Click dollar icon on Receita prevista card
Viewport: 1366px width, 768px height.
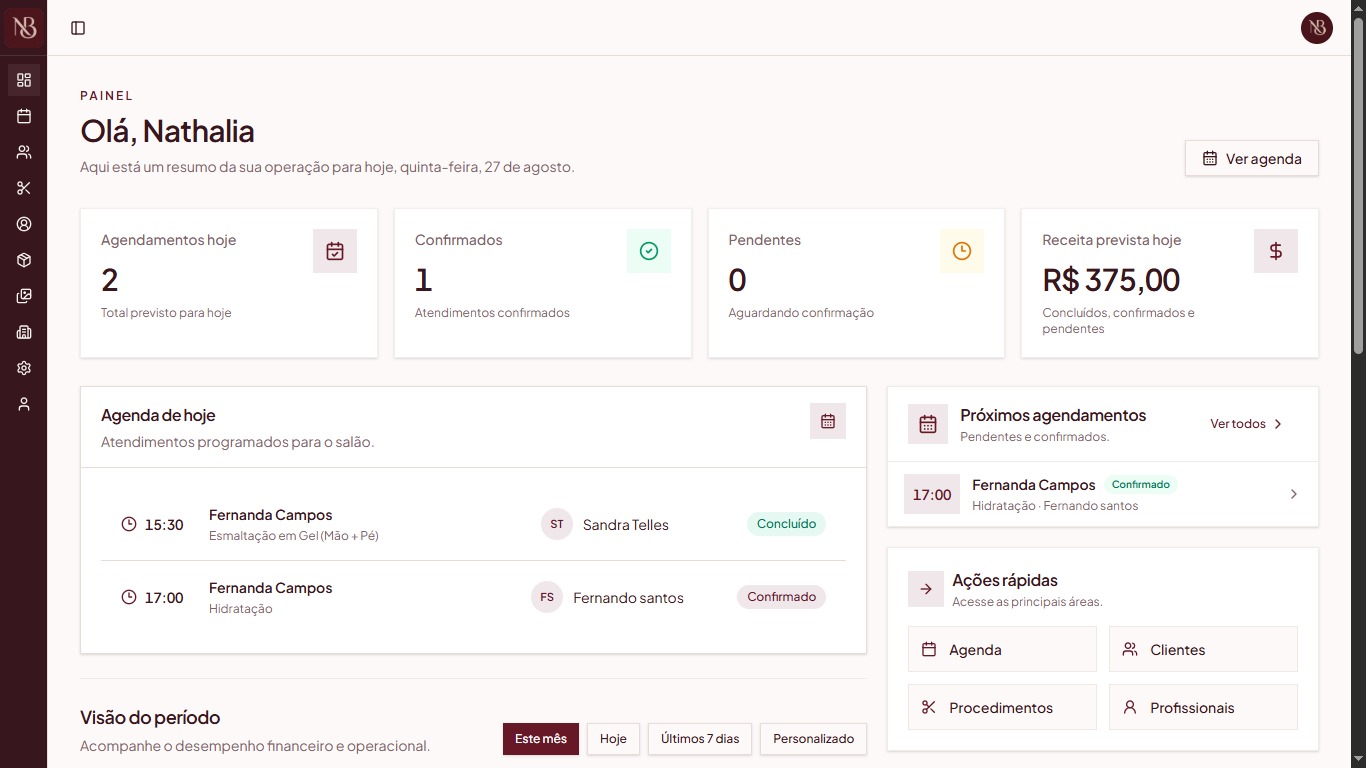(x=1276, y=251)
